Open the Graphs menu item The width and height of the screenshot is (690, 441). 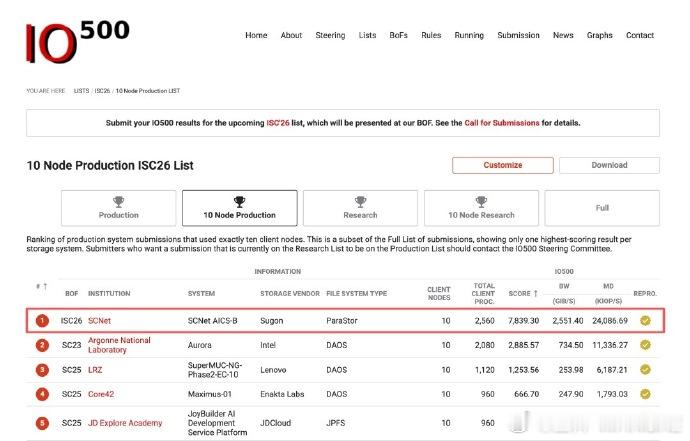click(x=599, y=35)
